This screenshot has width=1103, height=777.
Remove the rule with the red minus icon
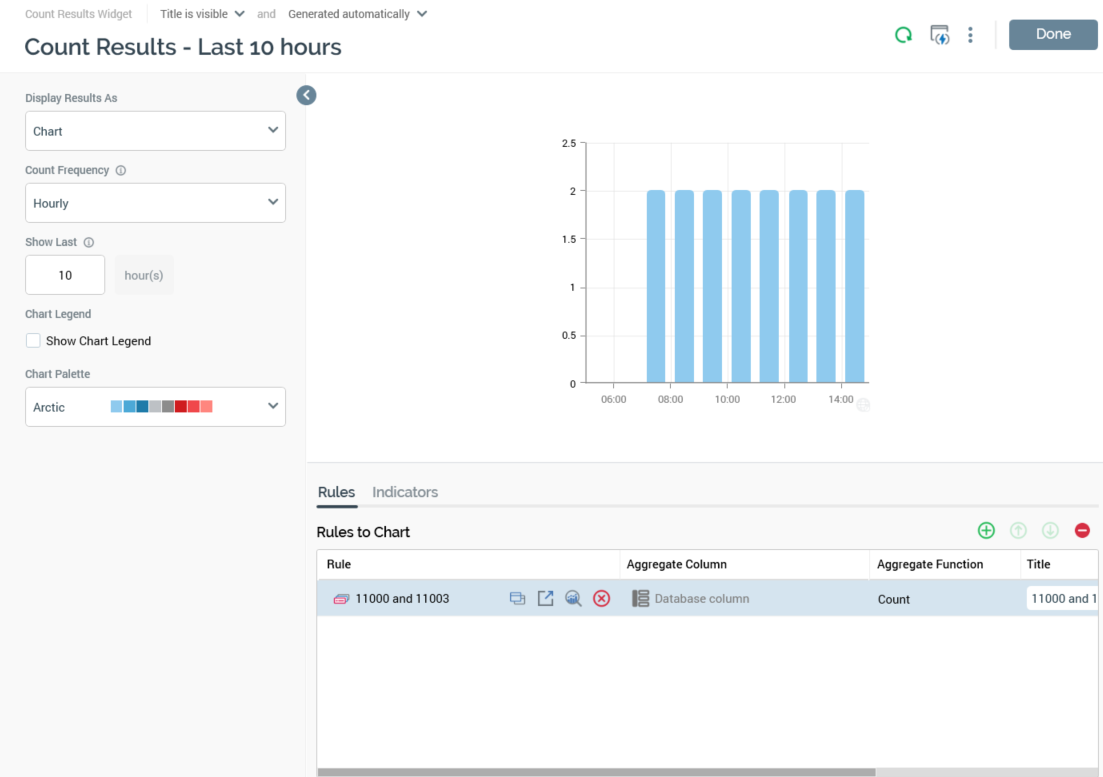tap(1082, 531)
